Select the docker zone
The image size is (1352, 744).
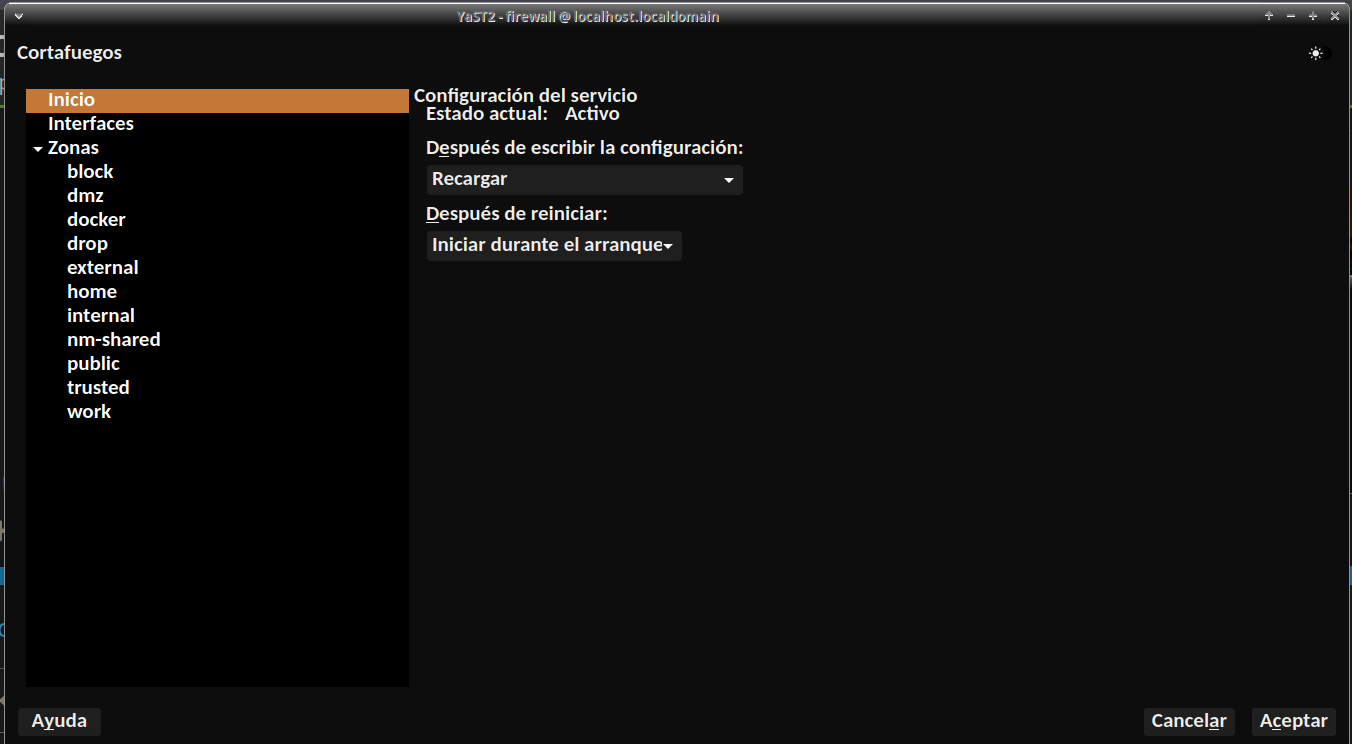click(x=96, y=220)
